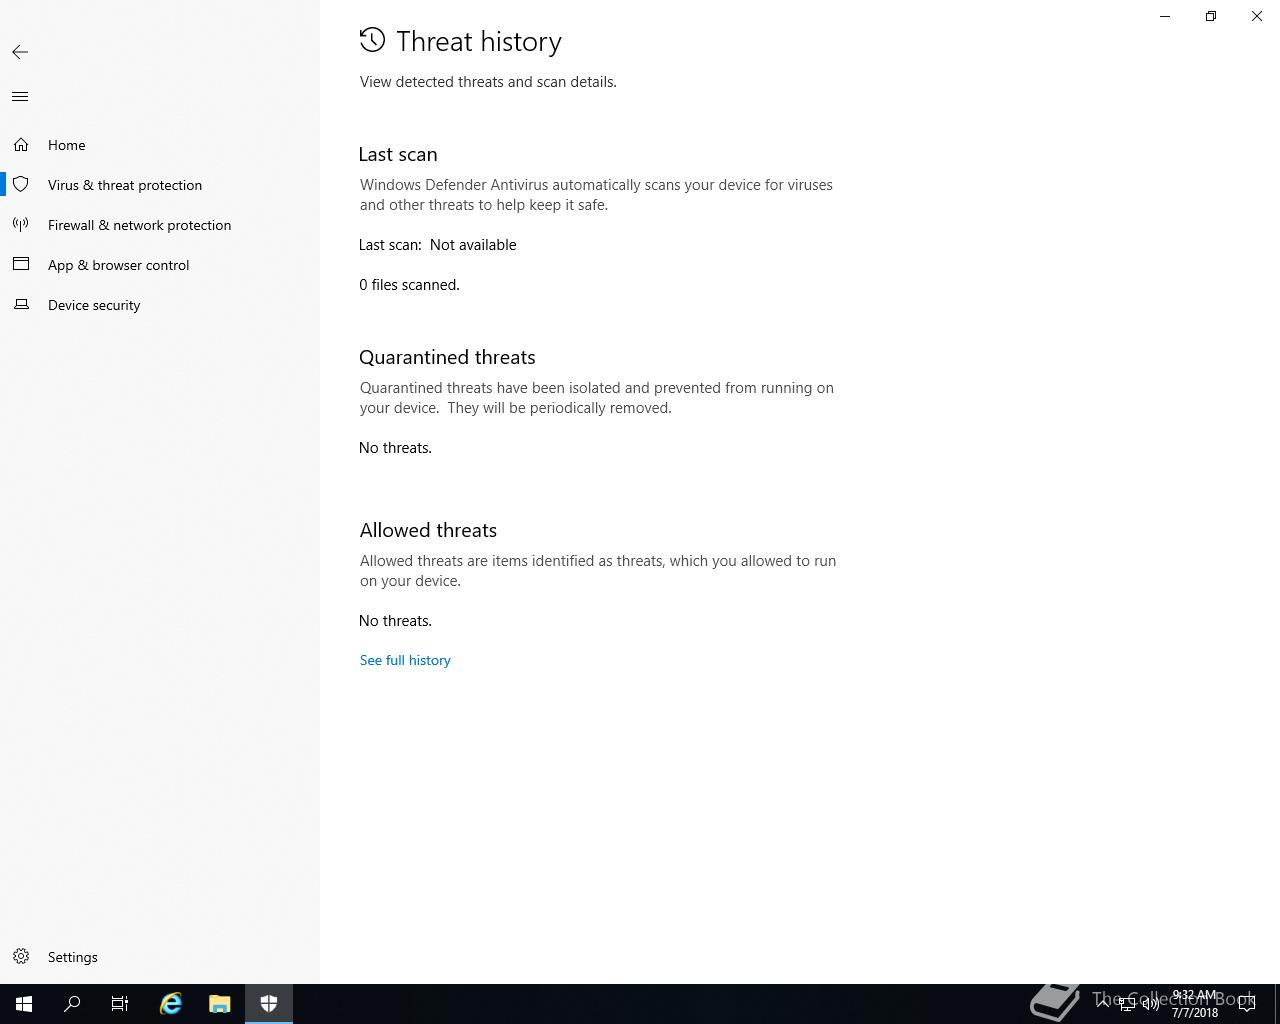Click the Device security laptop icon
The height and width of the screenshot is (1024, 1280).
pos(21,305)
